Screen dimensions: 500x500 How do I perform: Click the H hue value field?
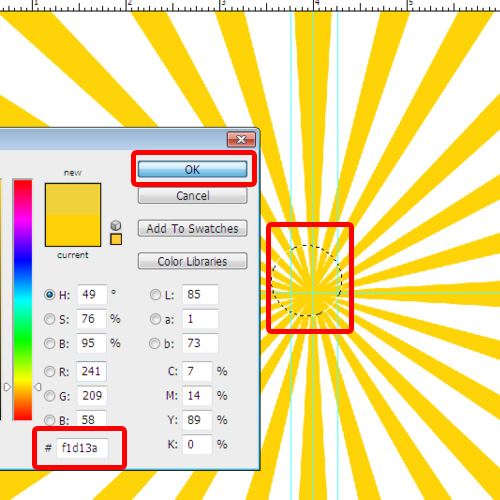[x=92, y=294]
